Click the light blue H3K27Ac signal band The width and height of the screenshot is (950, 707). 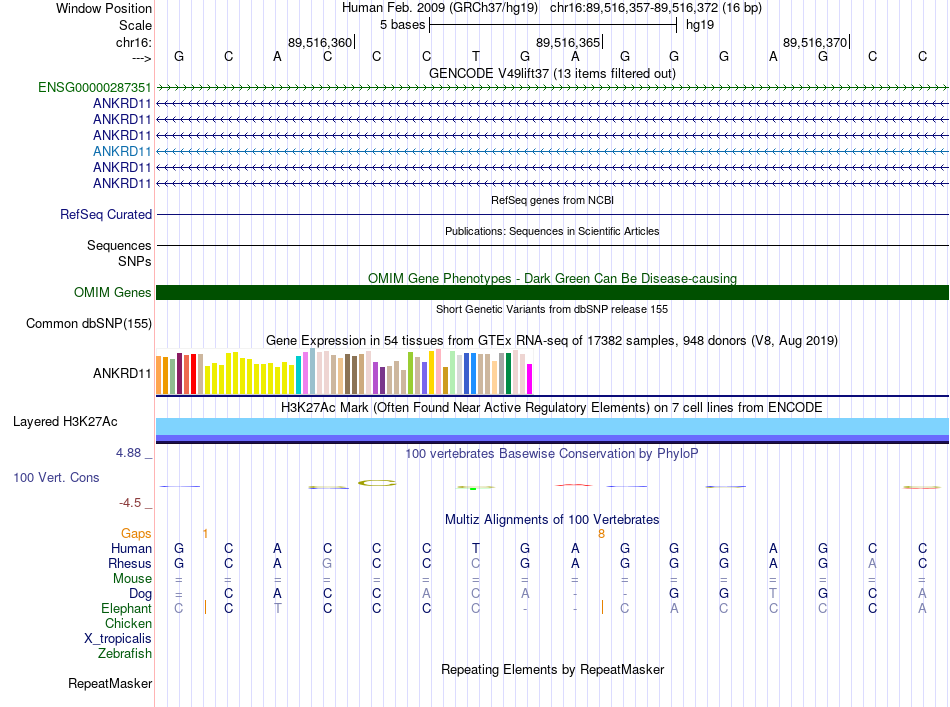552,427
